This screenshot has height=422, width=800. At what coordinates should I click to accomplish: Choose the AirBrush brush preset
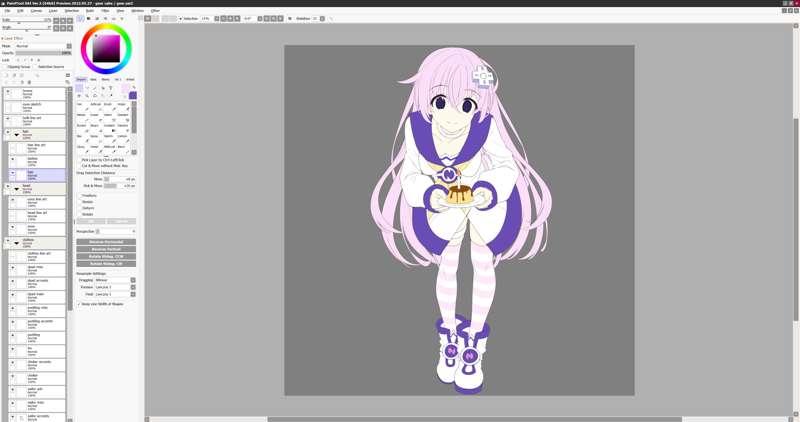click(x=95, y=107)
